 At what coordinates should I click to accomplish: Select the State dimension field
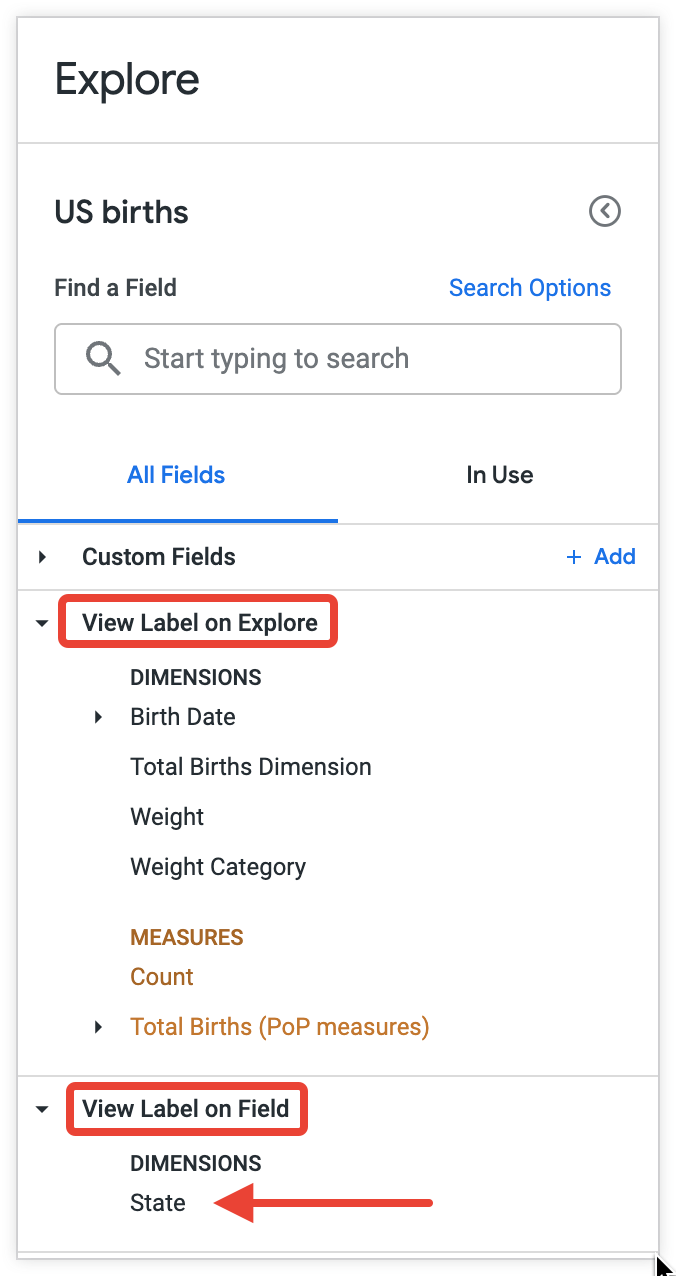point(158,1203)
